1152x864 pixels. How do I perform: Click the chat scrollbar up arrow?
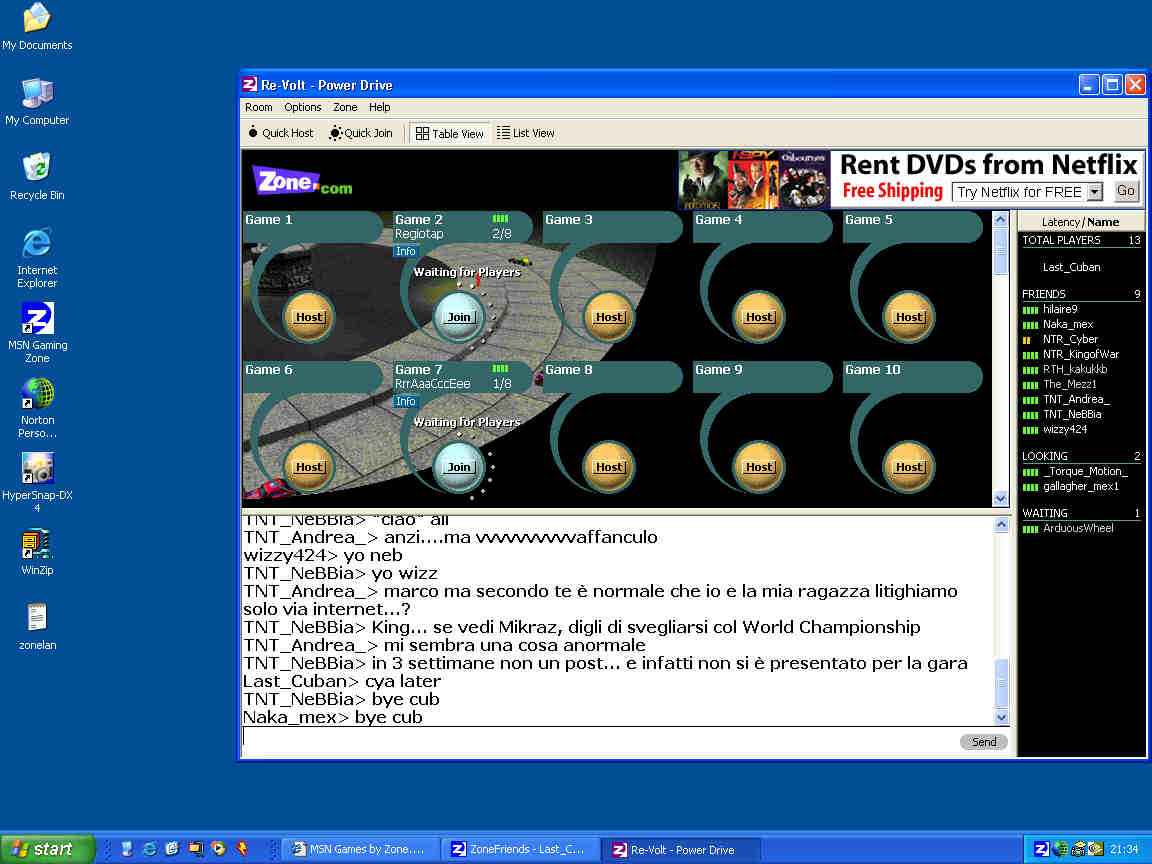(1001, 525)
